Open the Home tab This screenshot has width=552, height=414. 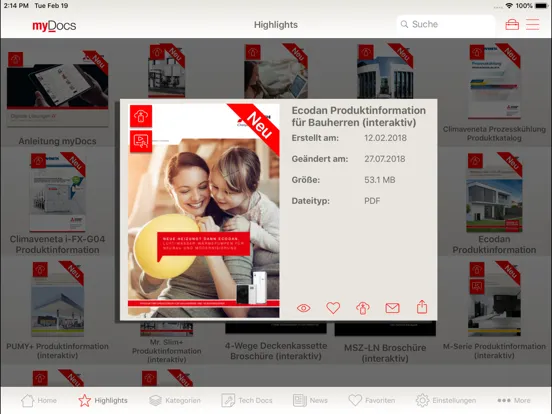pyautogui.click(x=39, y=400)
